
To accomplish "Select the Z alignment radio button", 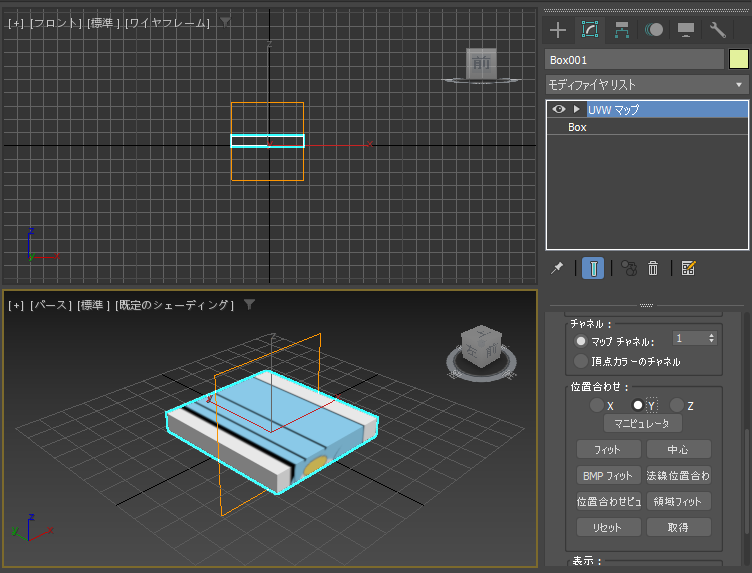I will click(677, 405).
